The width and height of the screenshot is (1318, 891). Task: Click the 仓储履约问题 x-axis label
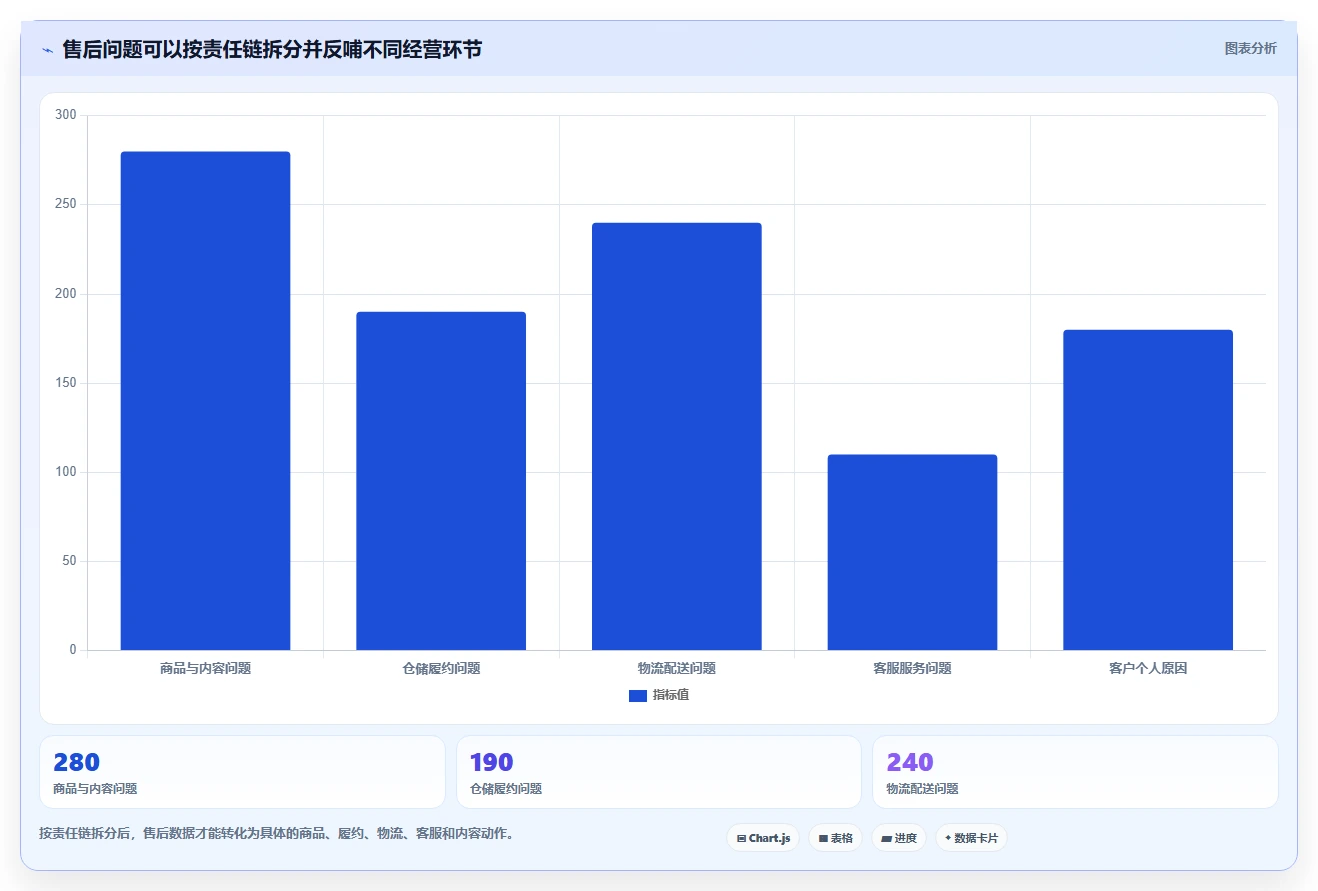tap(441, 668)
